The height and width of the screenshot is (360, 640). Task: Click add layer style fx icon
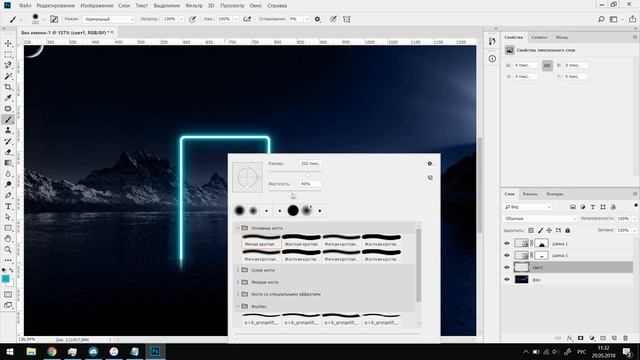tap(569, 338)
